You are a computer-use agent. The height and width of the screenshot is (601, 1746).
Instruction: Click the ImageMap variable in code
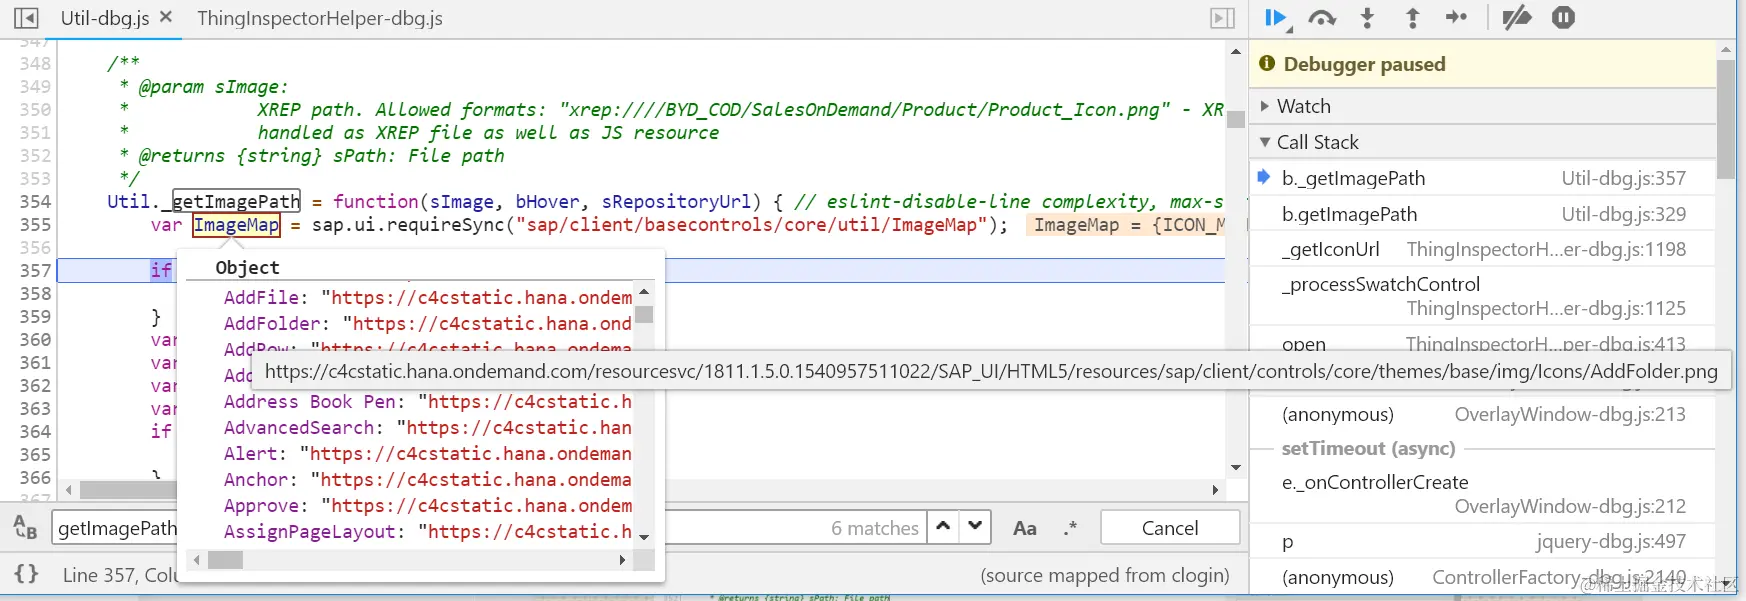tap(236, 225)
